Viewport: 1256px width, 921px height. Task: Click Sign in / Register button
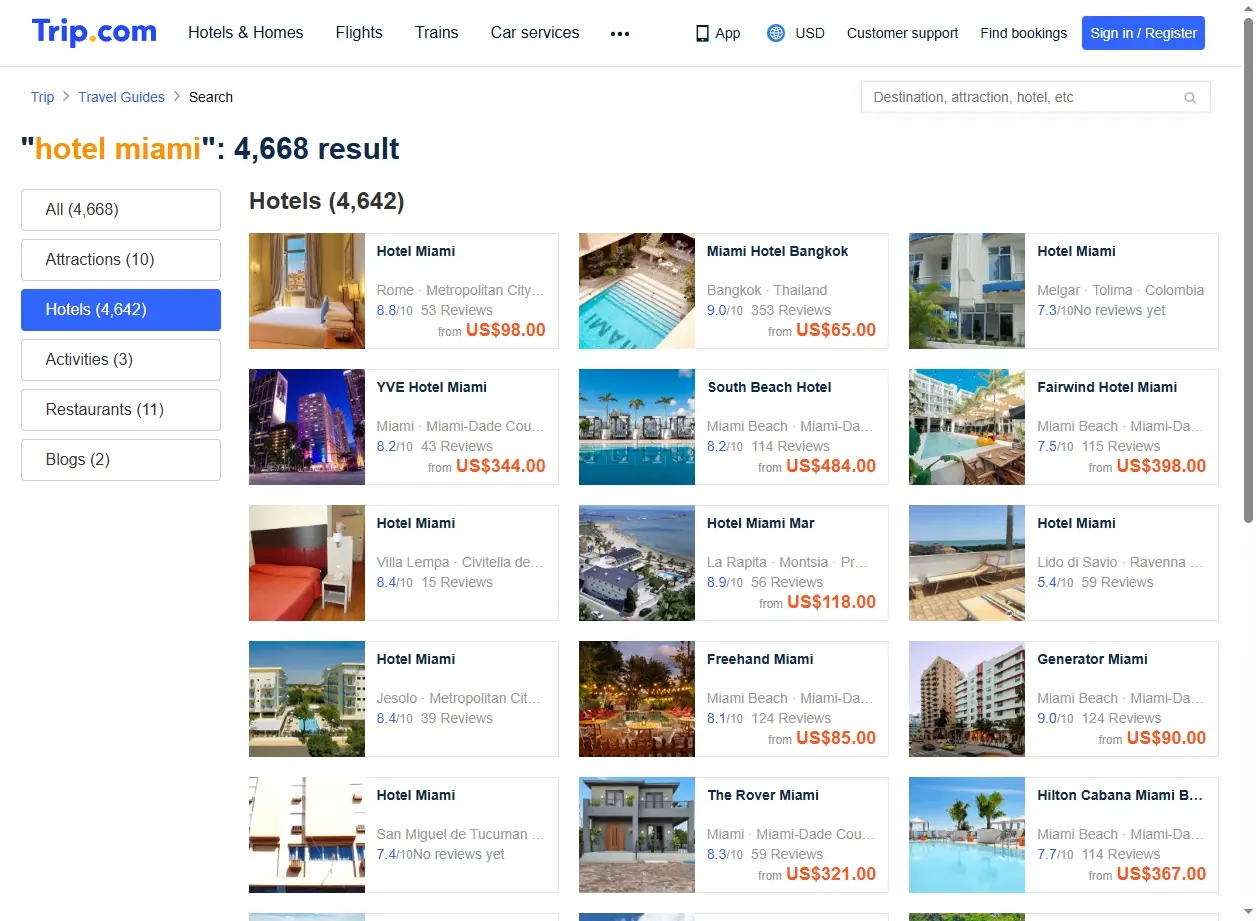1143,33
